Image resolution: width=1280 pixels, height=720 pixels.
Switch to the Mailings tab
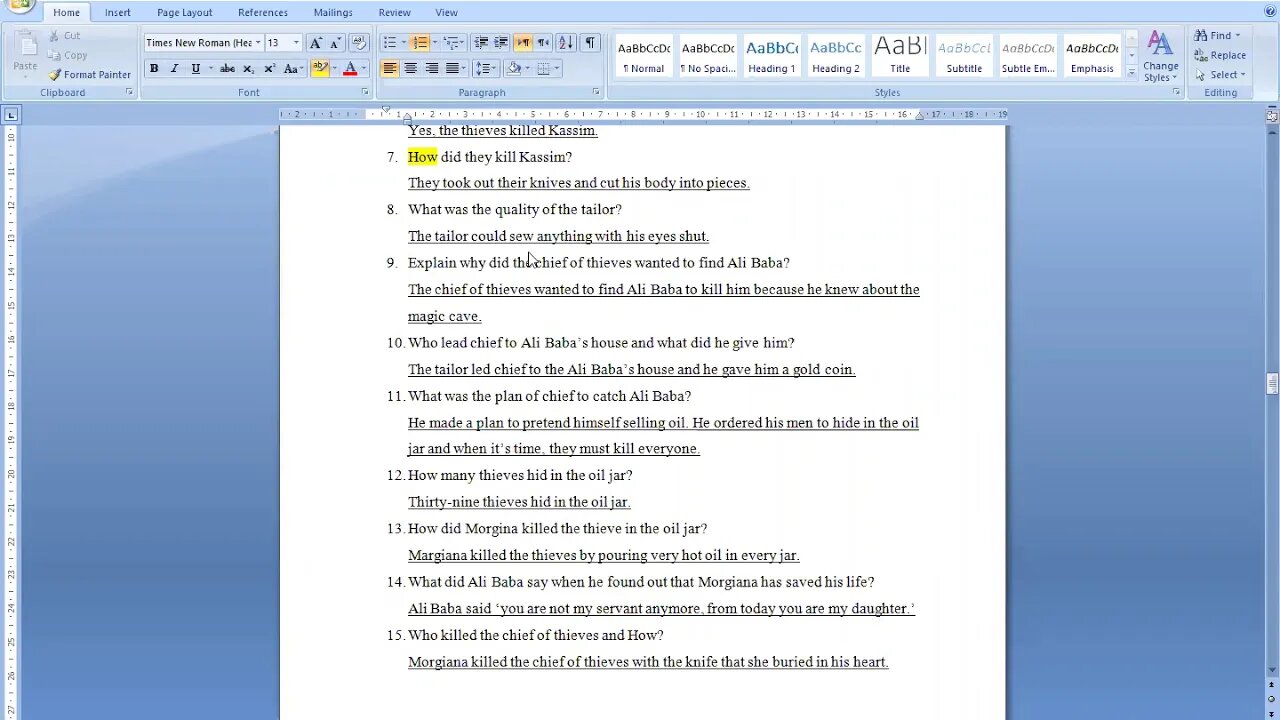point(333,13)
